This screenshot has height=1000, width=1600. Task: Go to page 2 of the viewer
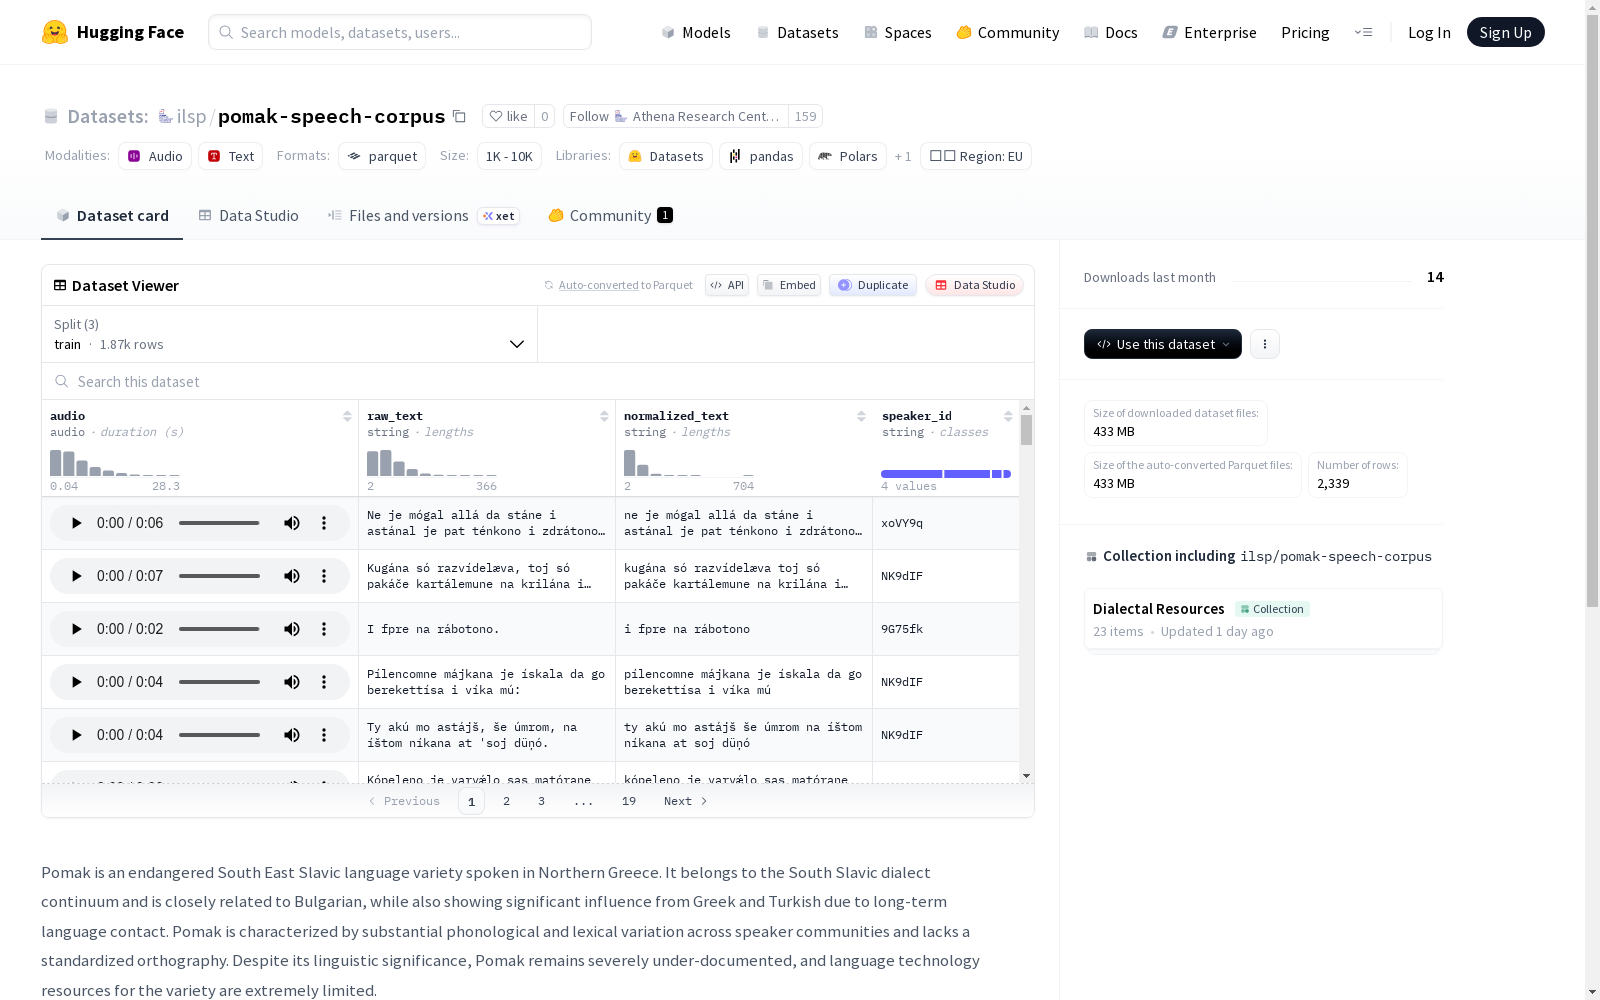pyautogui.click(x=507, y=801)
